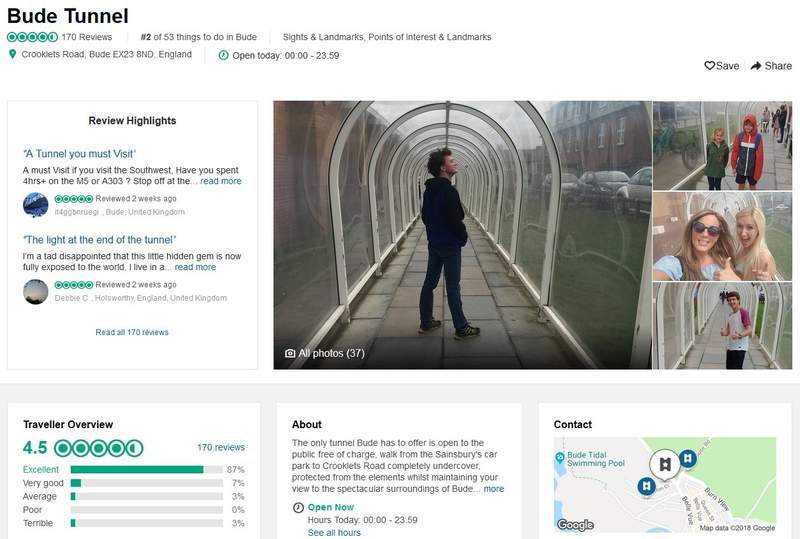Click the Save heart icon
This screenshot has height=539, width=800.
point(709,66)
